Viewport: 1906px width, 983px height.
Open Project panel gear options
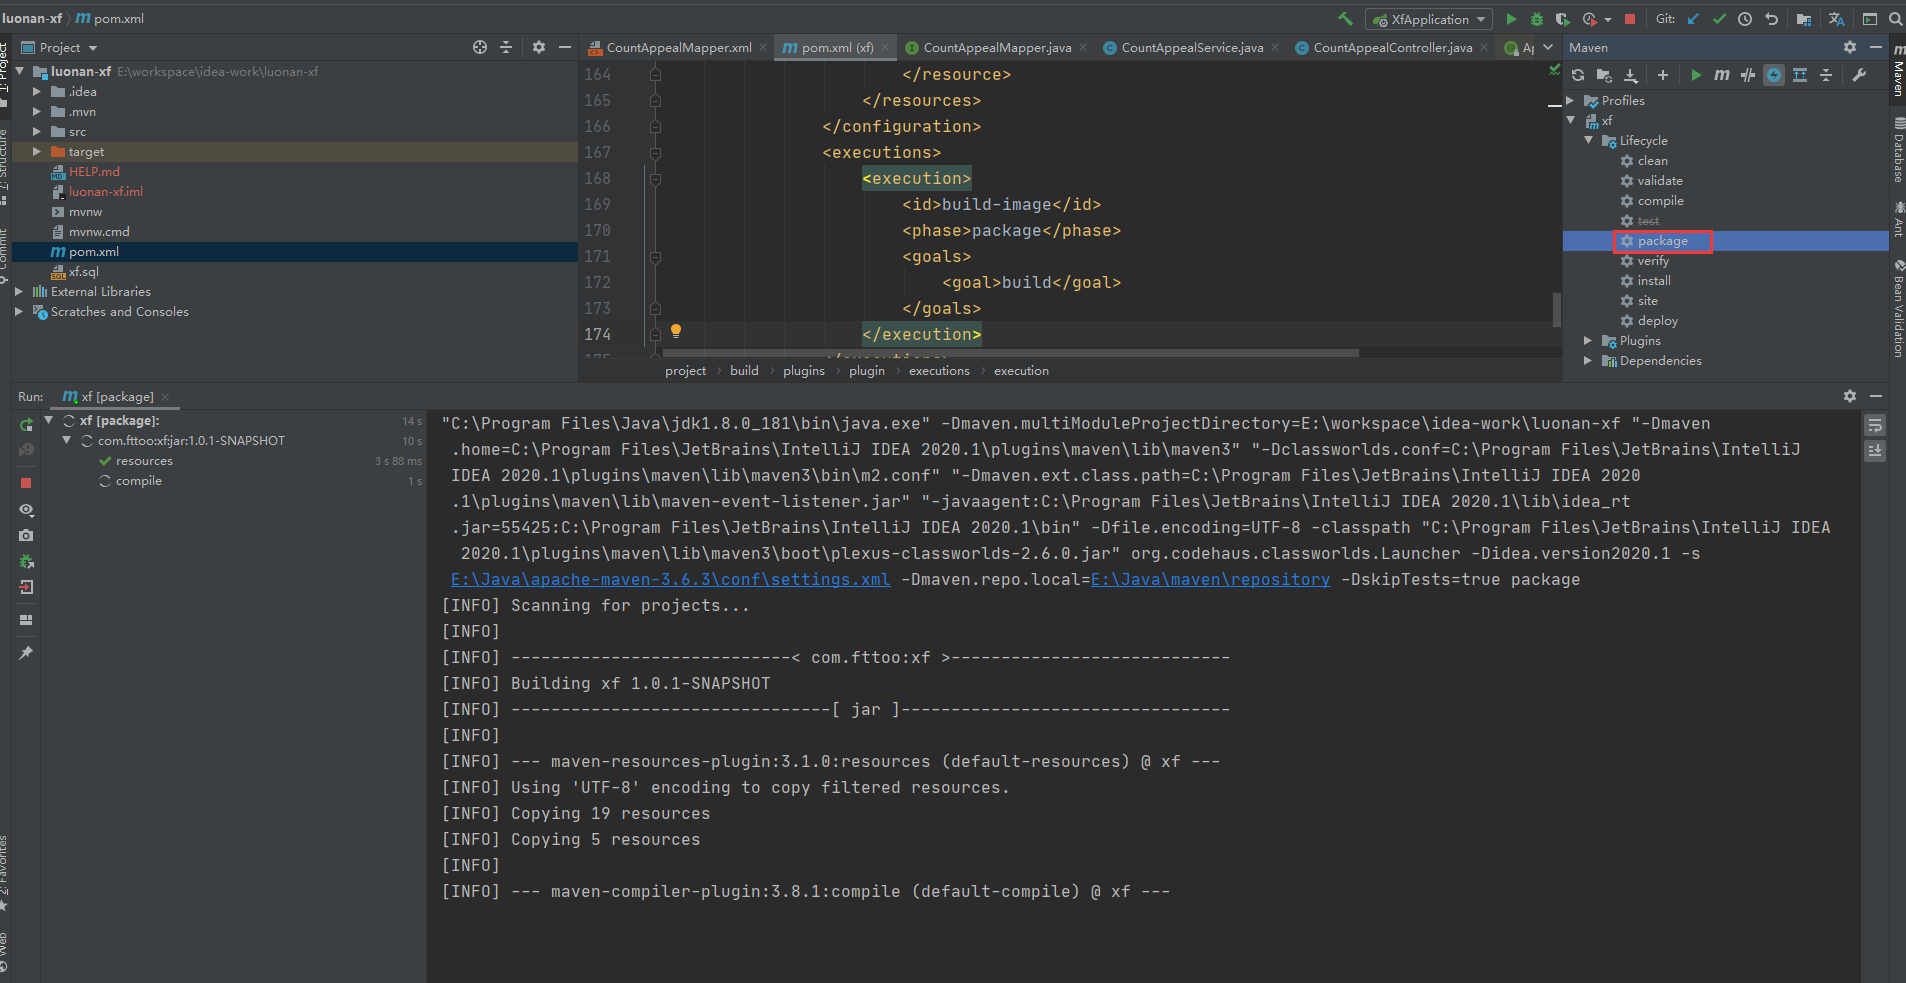point(539,47)
